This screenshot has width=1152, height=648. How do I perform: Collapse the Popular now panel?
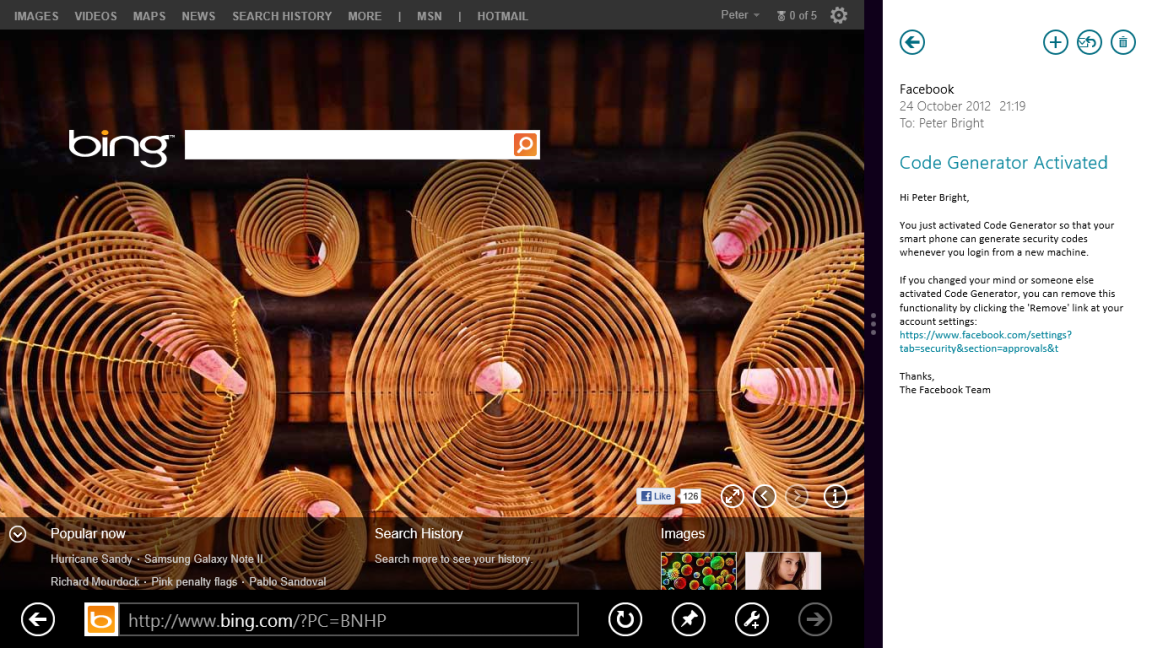coord(16,534)
